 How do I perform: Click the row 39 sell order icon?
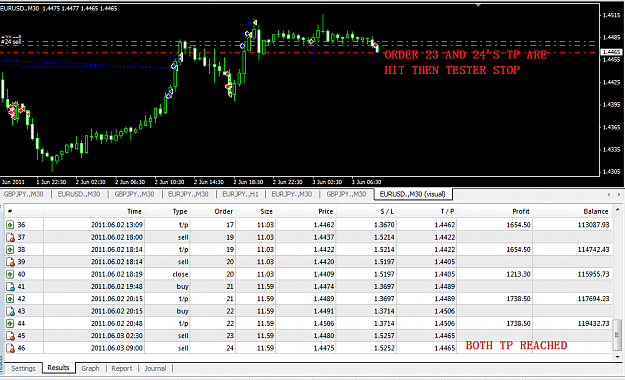point(10,262)
